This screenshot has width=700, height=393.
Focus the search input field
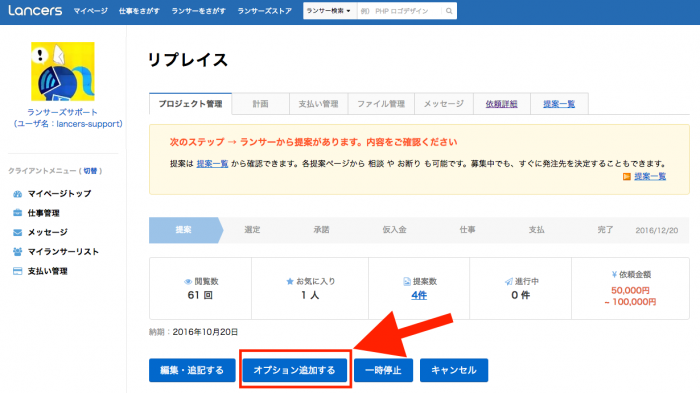click(x=400, y=11)
